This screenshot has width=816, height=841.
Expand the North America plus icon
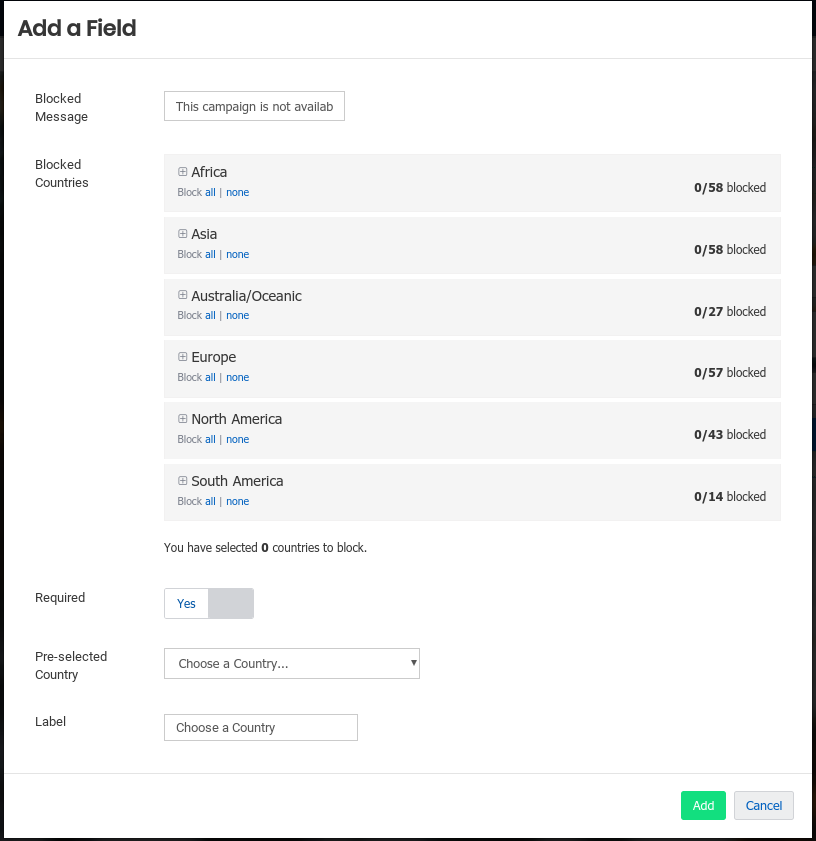183,419
